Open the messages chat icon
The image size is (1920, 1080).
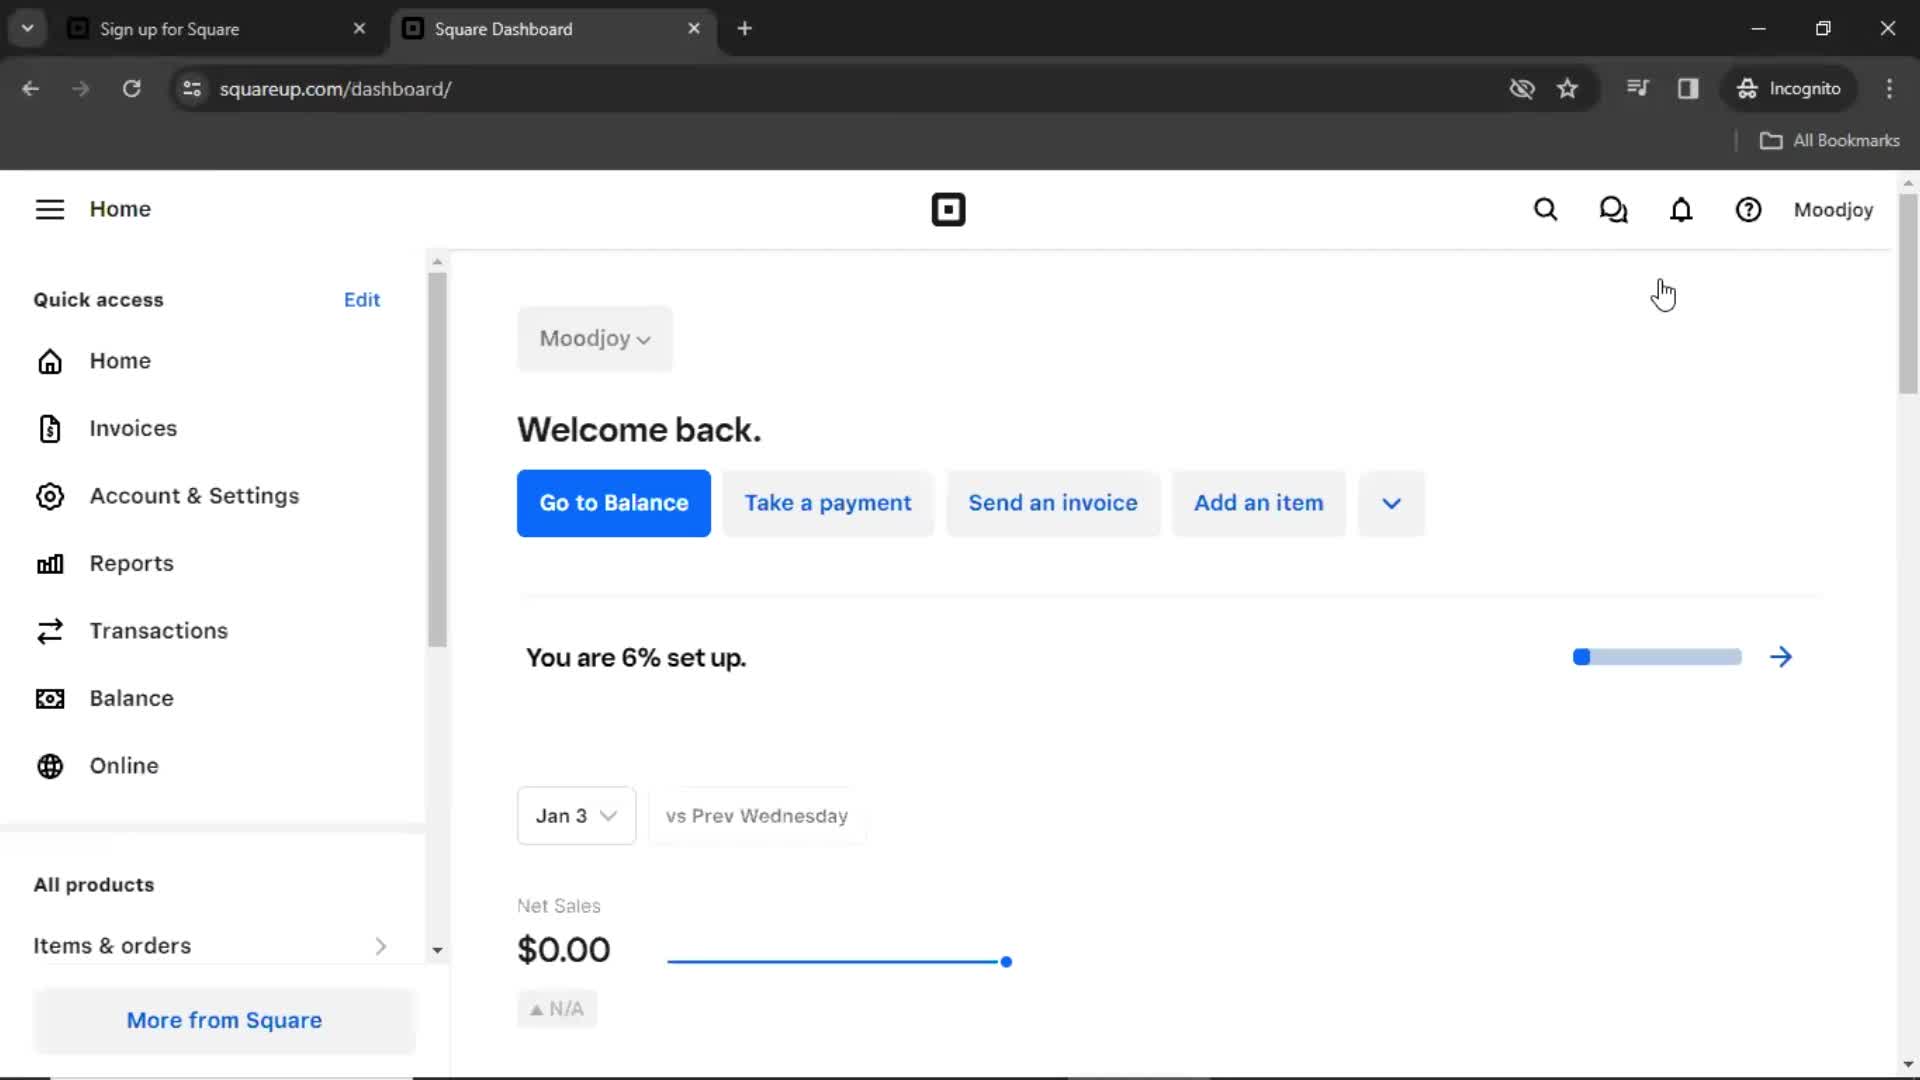[1614, 210]
